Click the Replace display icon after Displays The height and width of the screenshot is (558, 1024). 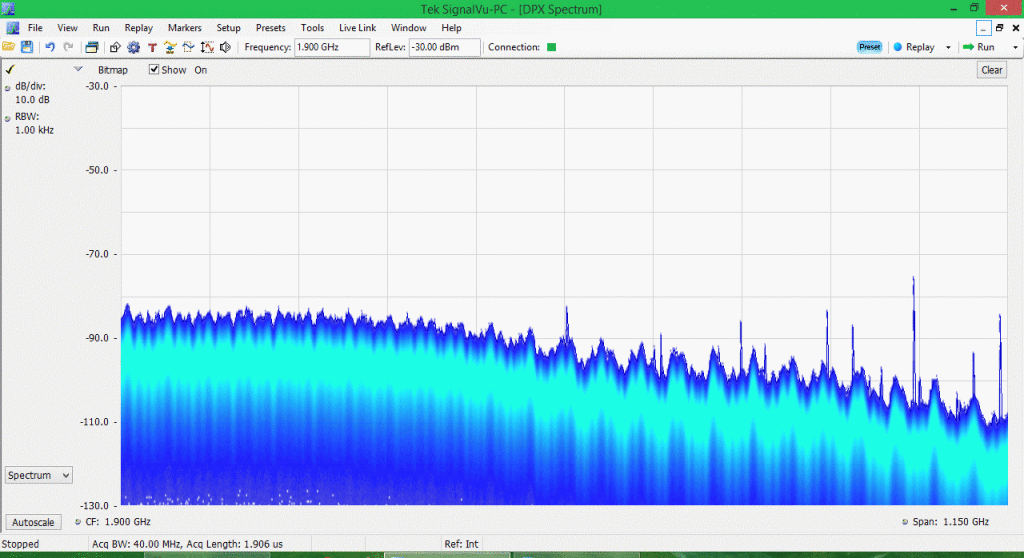(x=115, y=47)
